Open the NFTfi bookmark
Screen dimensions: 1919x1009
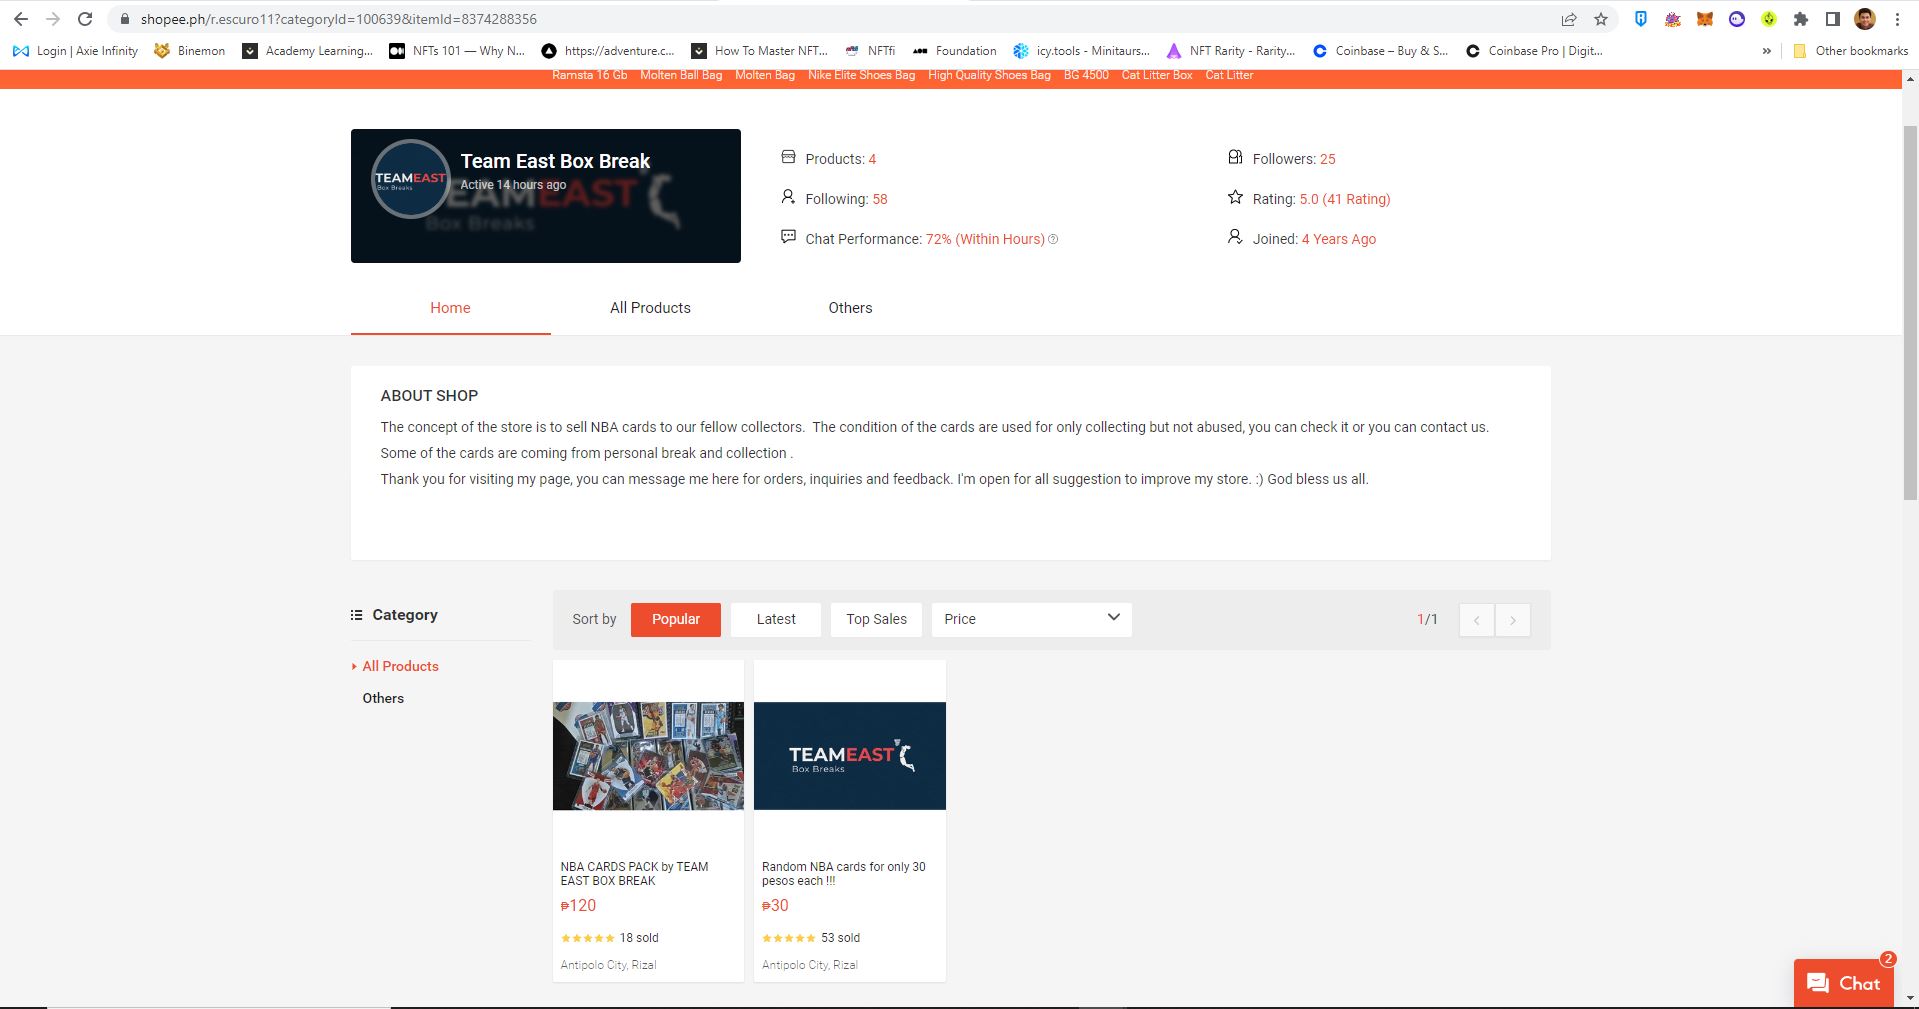(870, 51)
